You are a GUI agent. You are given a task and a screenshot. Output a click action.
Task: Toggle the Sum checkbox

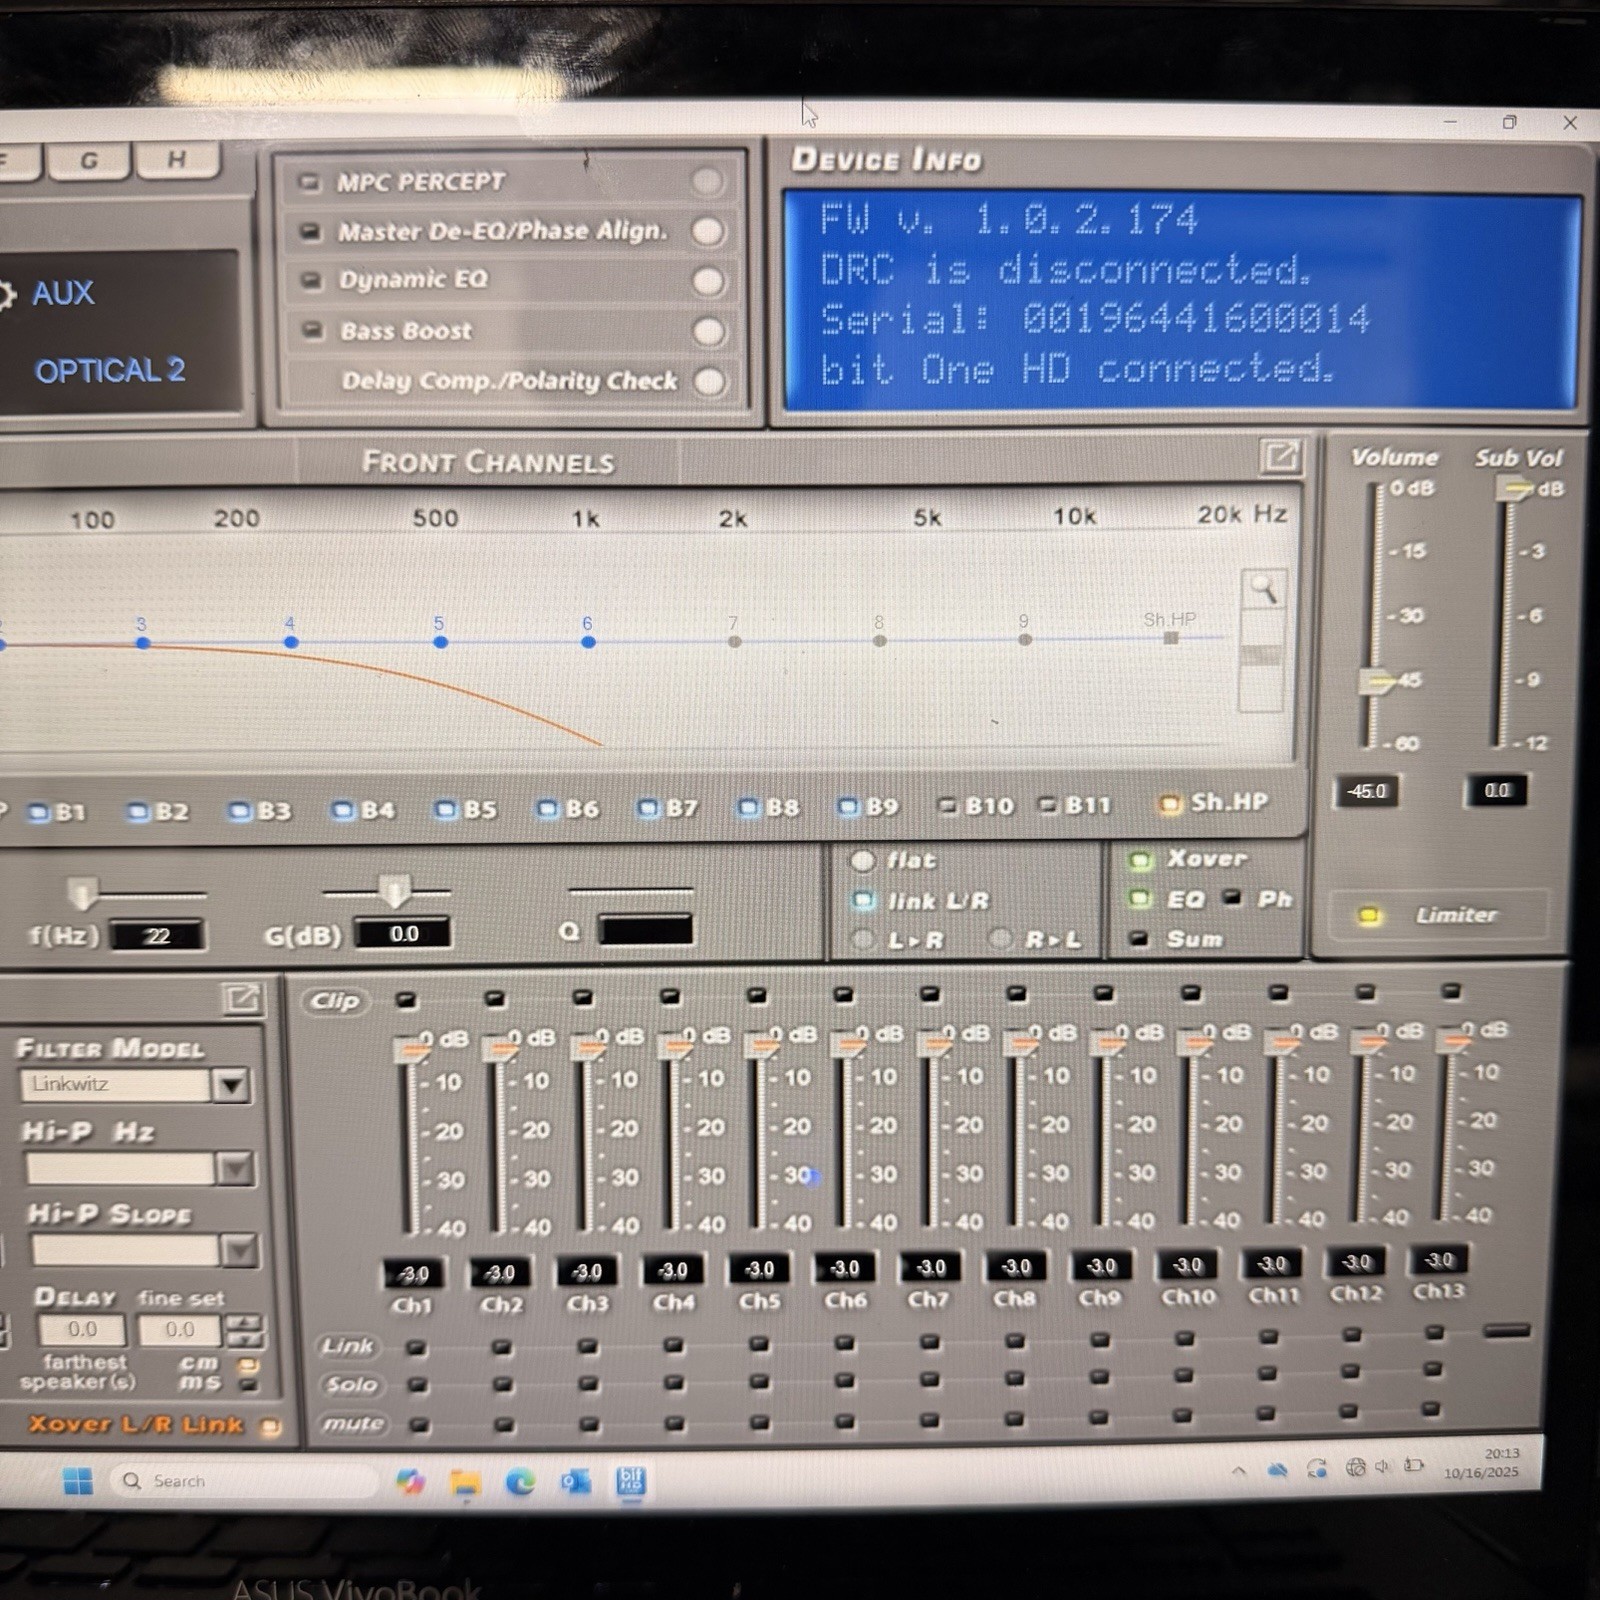click(x=1138, y=938)
